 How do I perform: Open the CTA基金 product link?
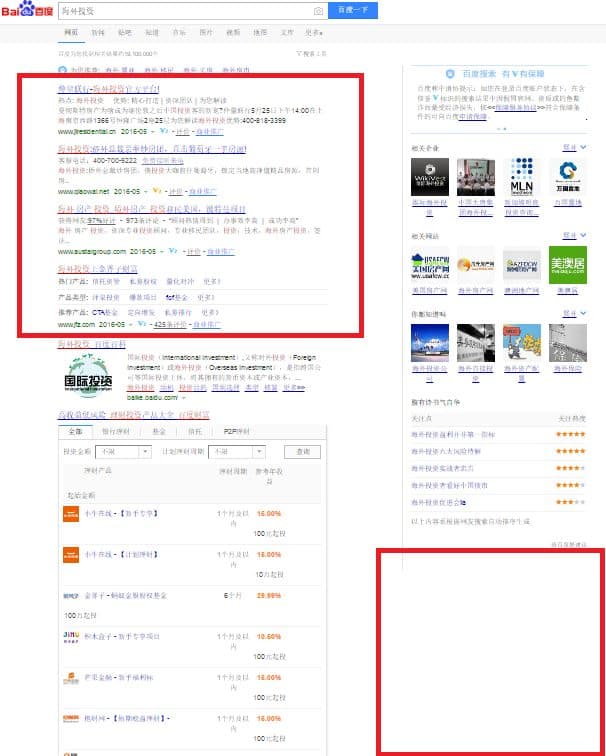(x=105, y=312)
